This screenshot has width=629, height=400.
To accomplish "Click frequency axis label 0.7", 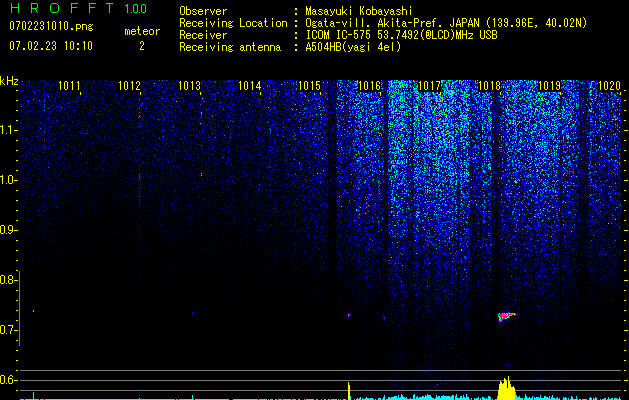I will 7,330.
